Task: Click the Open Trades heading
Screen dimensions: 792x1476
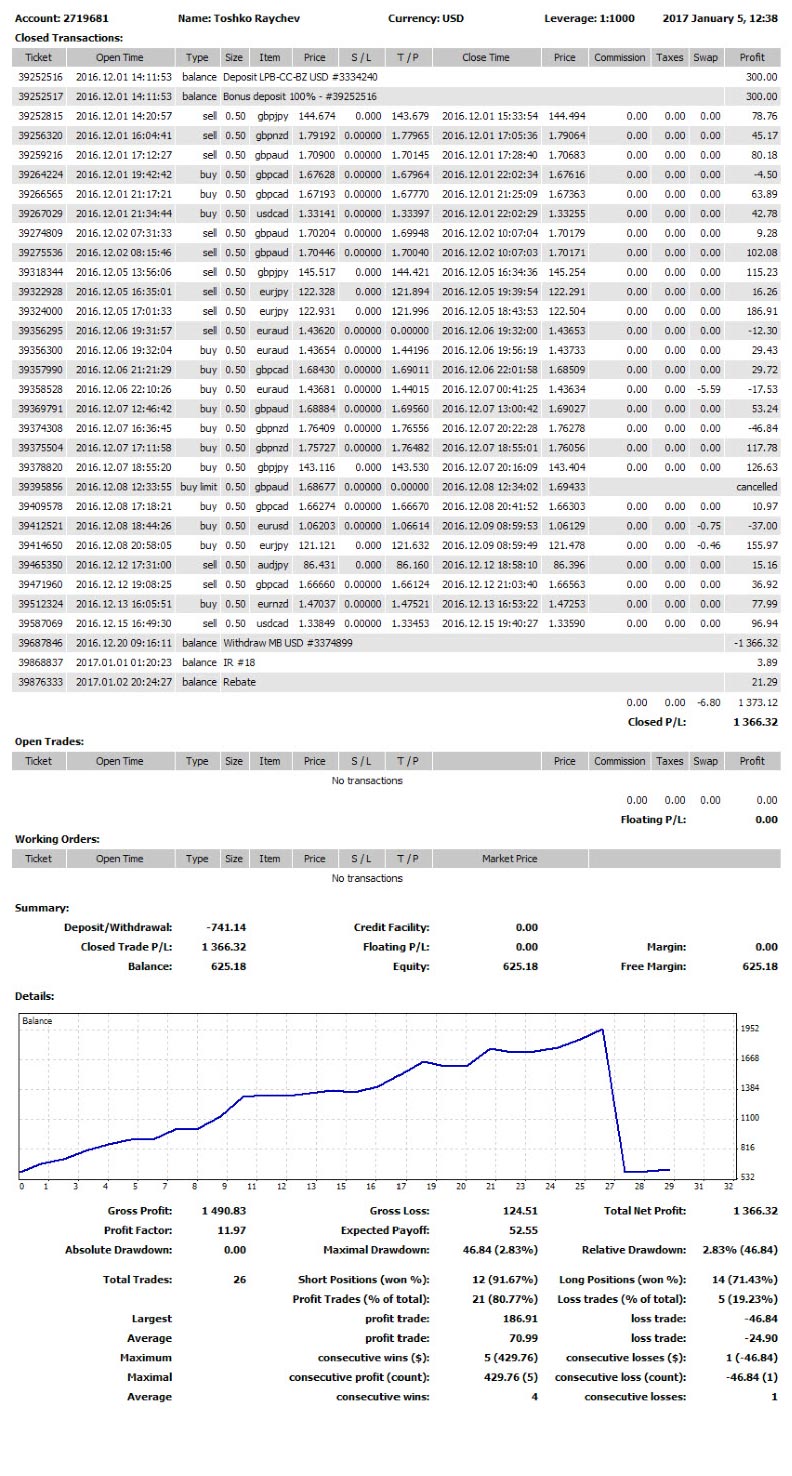Action: point(47,741)
